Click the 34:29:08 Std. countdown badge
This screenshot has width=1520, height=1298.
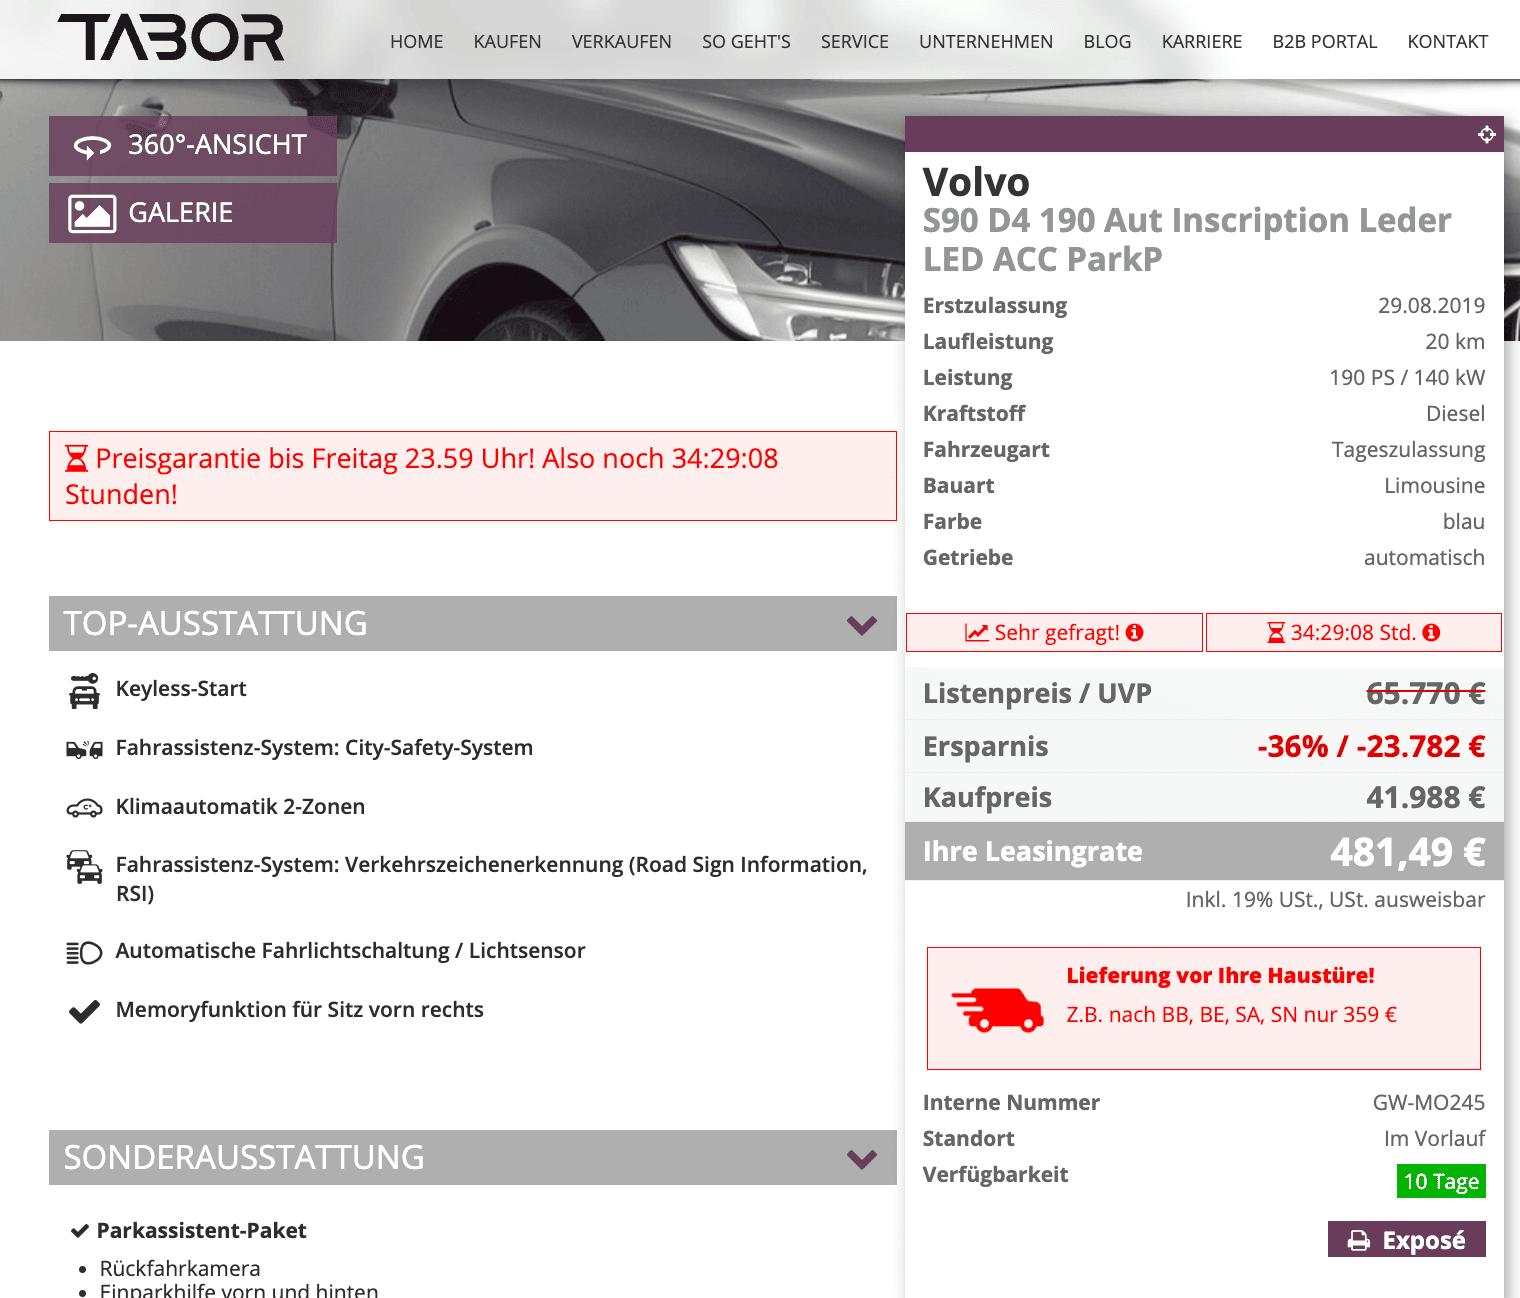[x=1354, y=632]
